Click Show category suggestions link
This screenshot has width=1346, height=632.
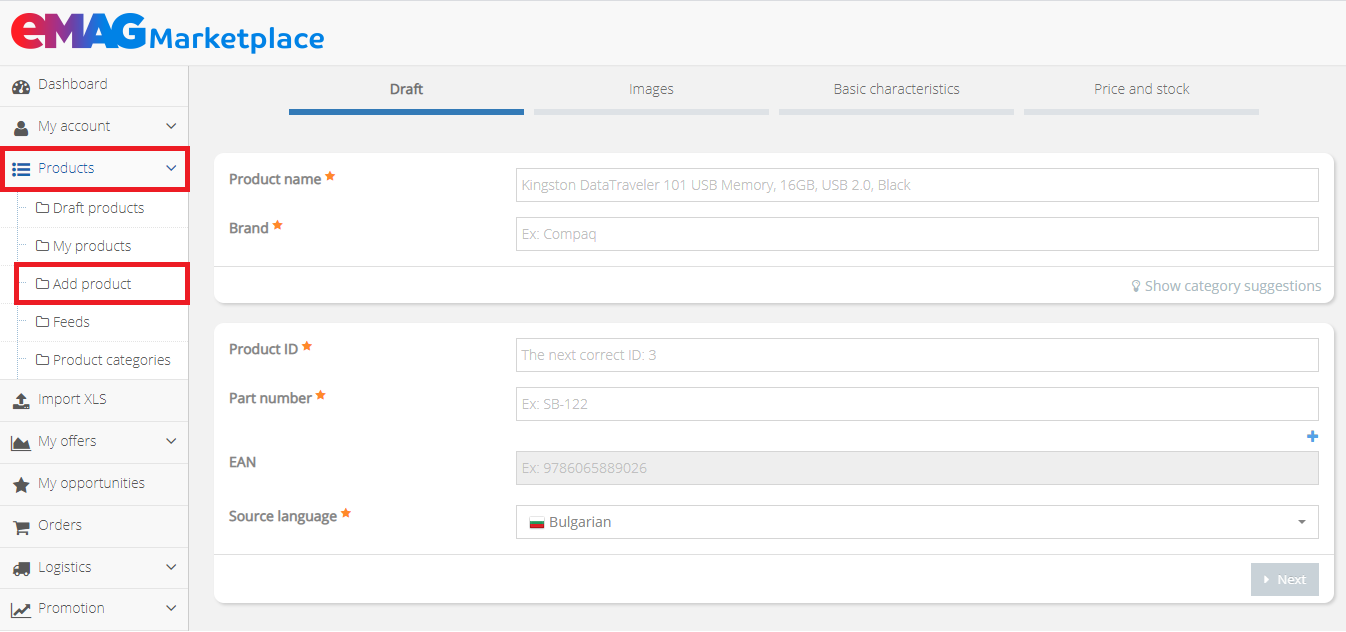point(1226,286)
